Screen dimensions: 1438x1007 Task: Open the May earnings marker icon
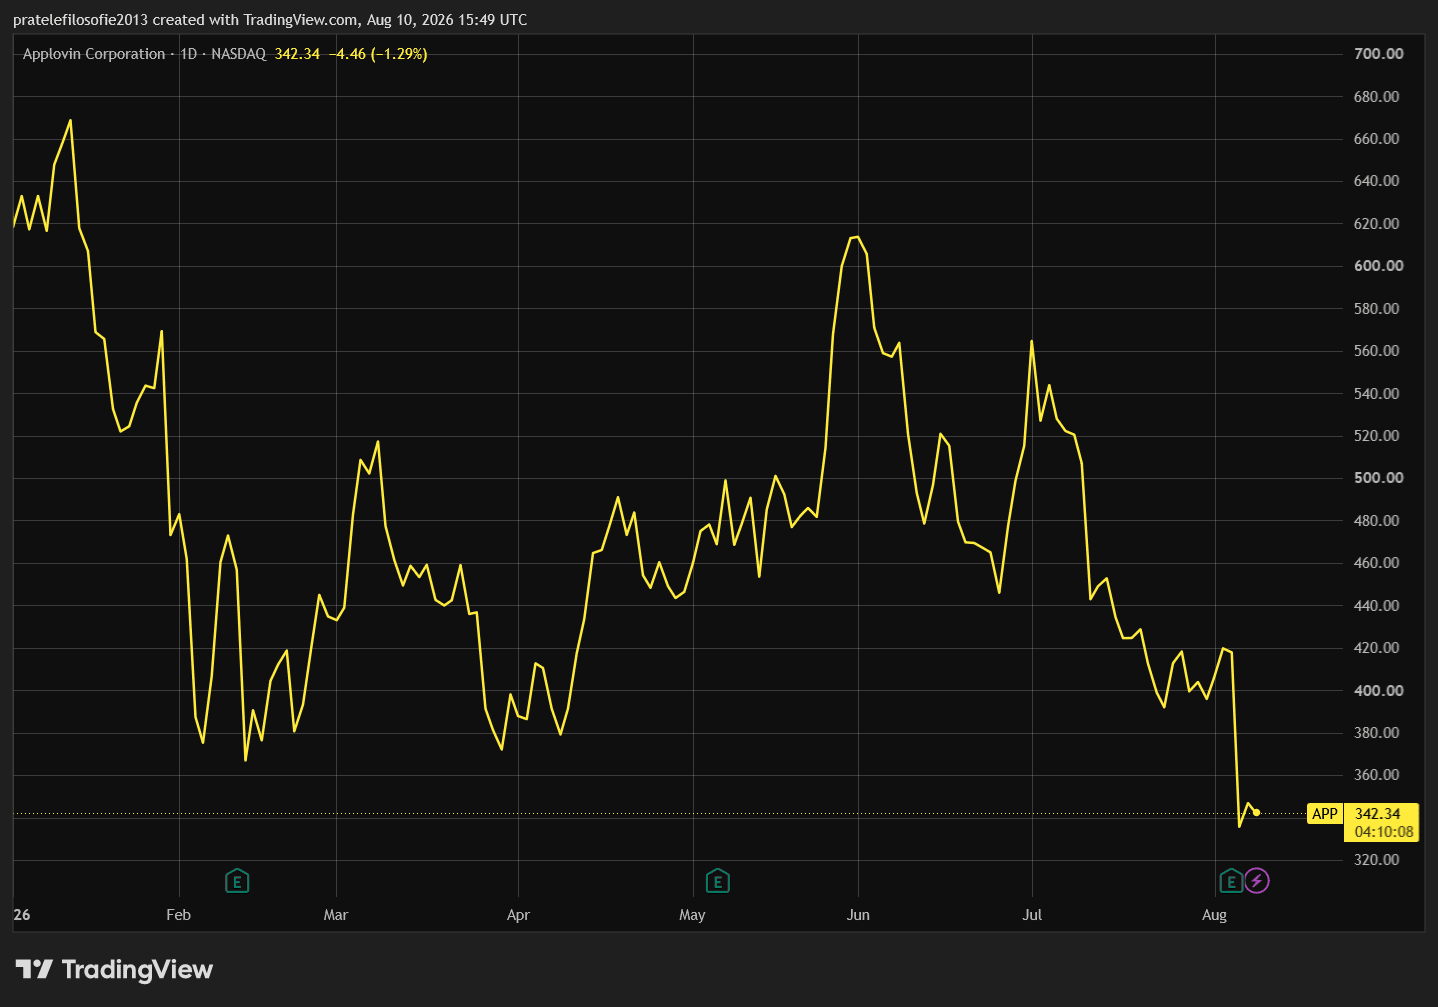coord(717,881)
